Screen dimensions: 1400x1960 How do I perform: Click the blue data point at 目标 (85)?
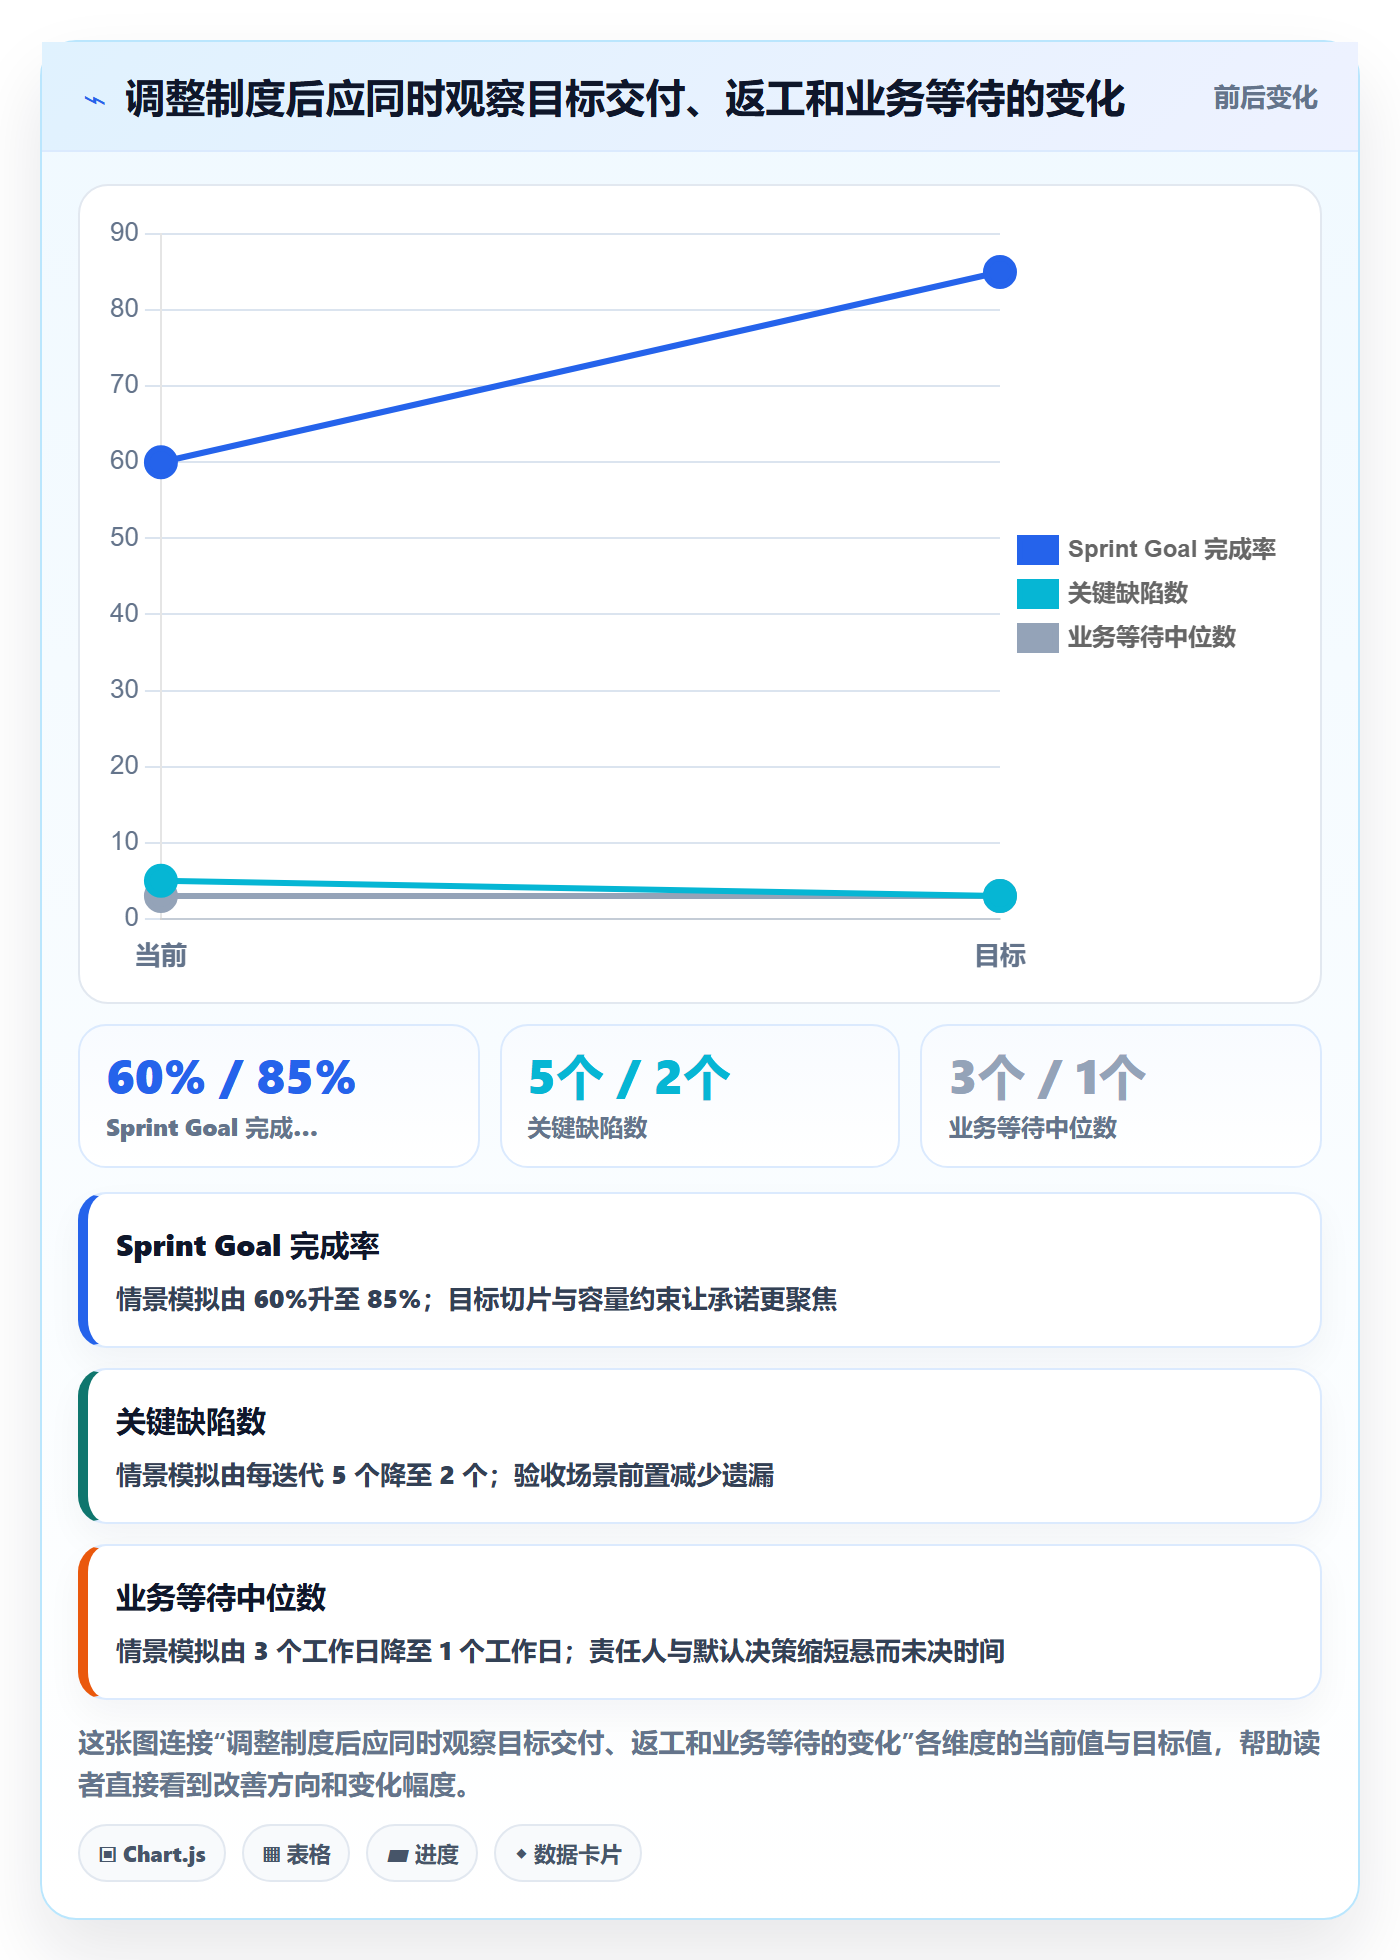point(1000,272)
